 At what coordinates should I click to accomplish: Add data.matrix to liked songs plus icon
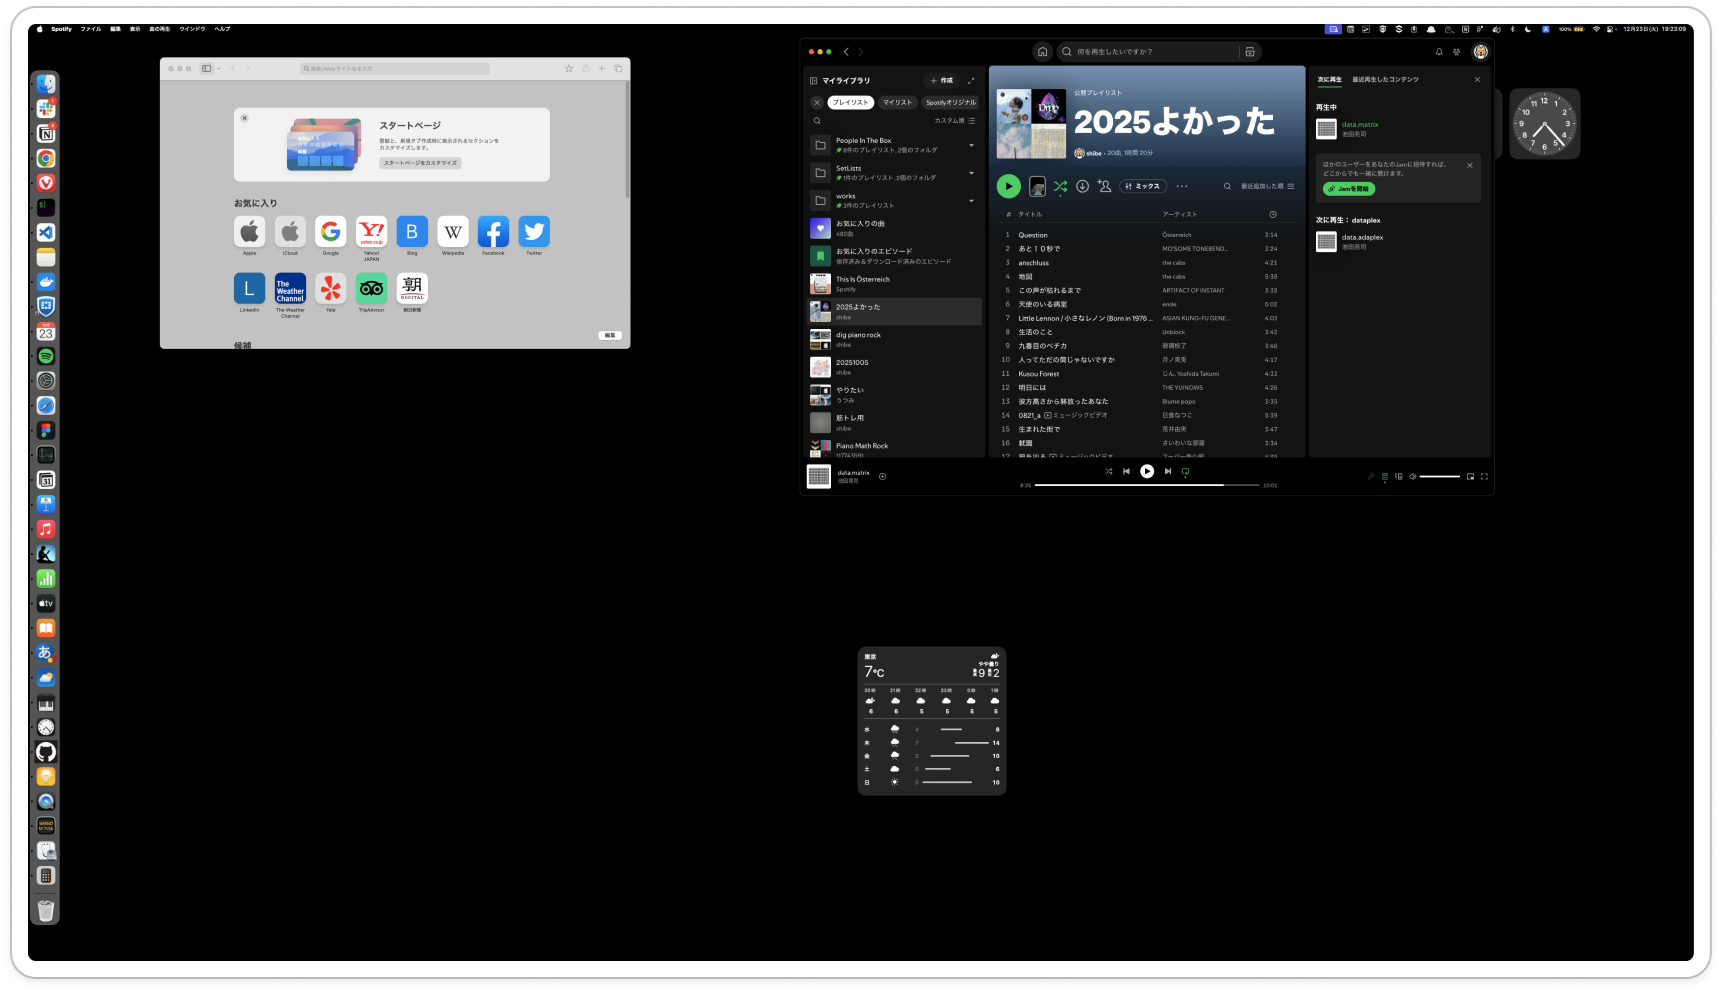tap(882, 477)
